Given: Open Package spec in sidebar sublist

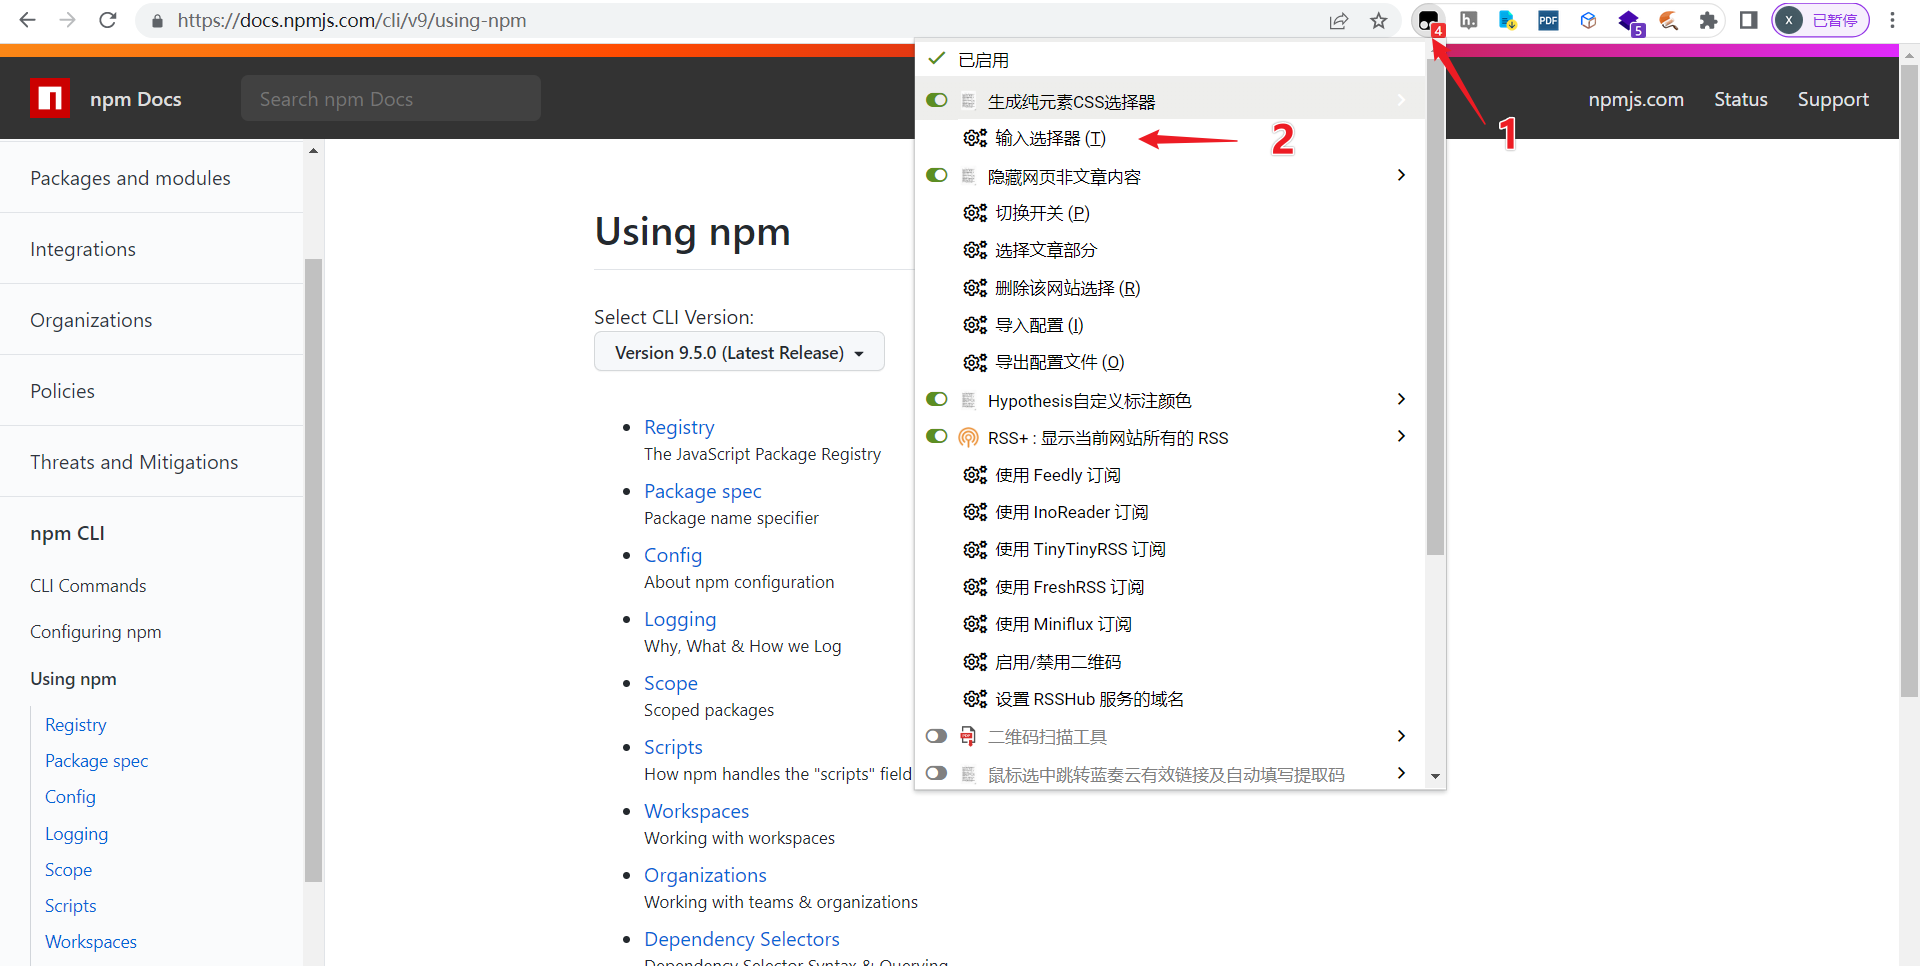Looking at the screenshot, I should 96,761.
